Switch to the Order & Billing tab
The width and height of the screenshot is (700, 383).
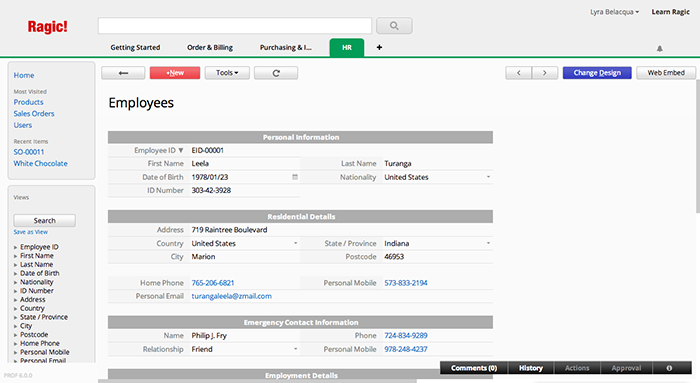pos(210,47)
